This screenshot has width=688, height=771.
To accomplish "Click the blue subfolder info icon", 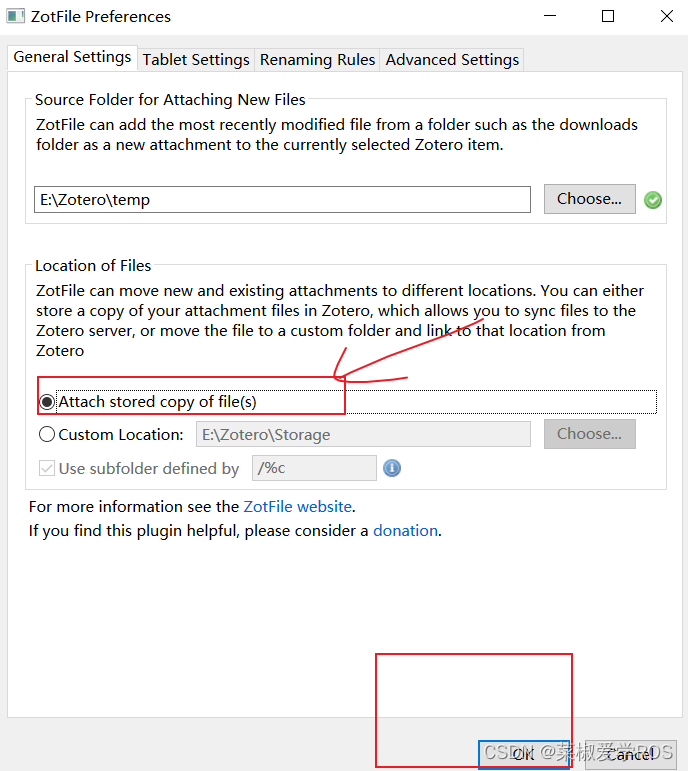I will 392,468.
